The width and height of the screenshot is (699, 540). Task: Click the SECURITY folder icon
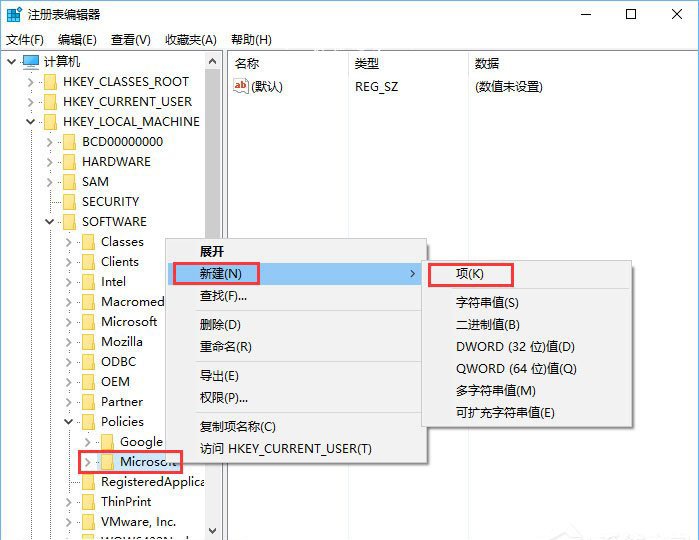coord(69,202)
